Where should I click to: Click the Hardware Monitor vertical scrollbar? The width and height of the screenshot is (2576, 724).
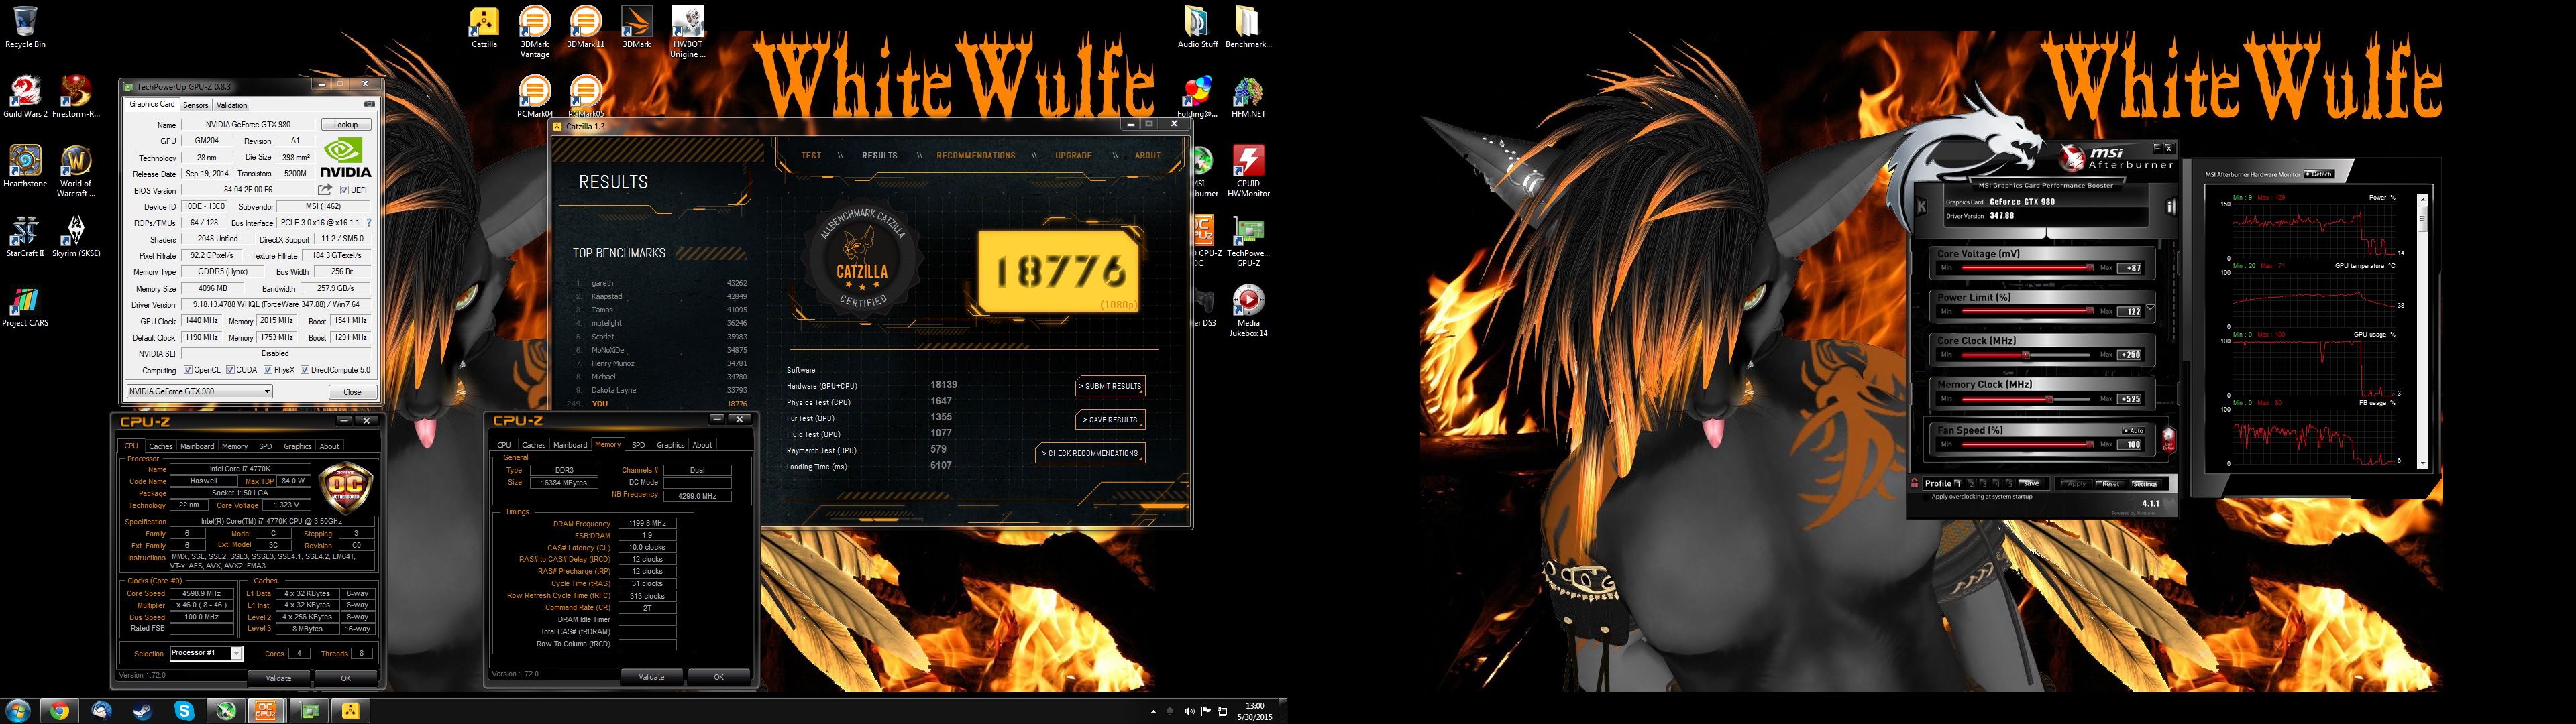(x=2422, y=330)
